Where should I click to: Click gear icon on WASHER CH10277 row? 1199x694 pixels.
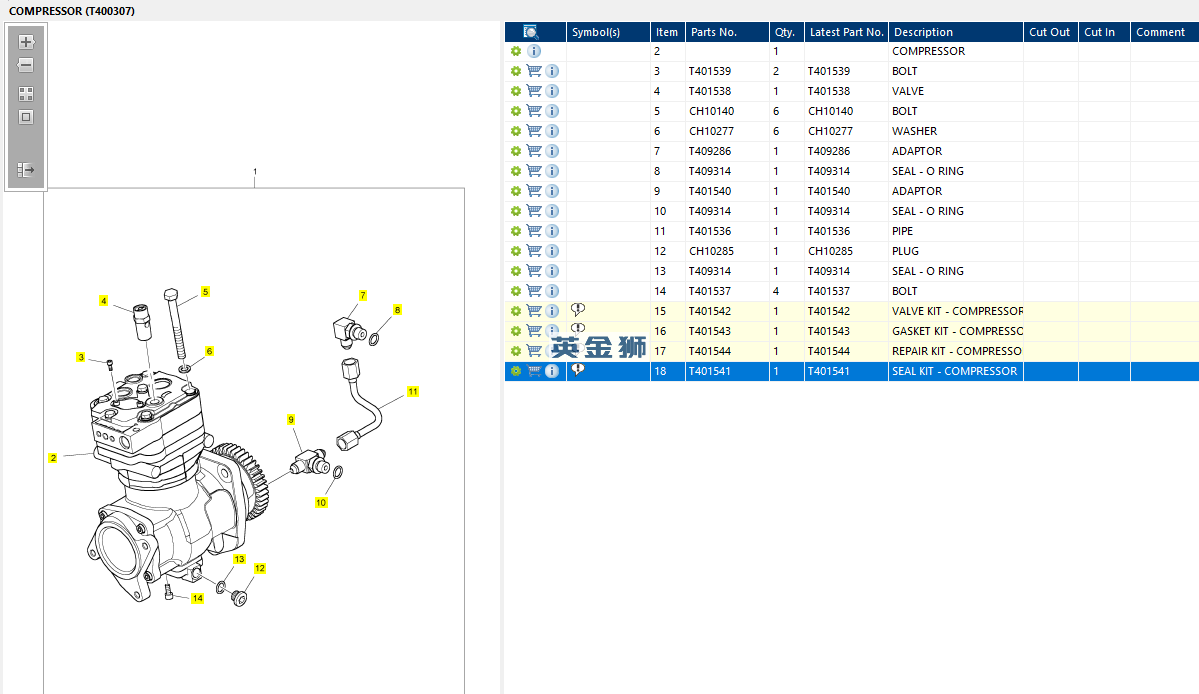click(x=516, y=131)
